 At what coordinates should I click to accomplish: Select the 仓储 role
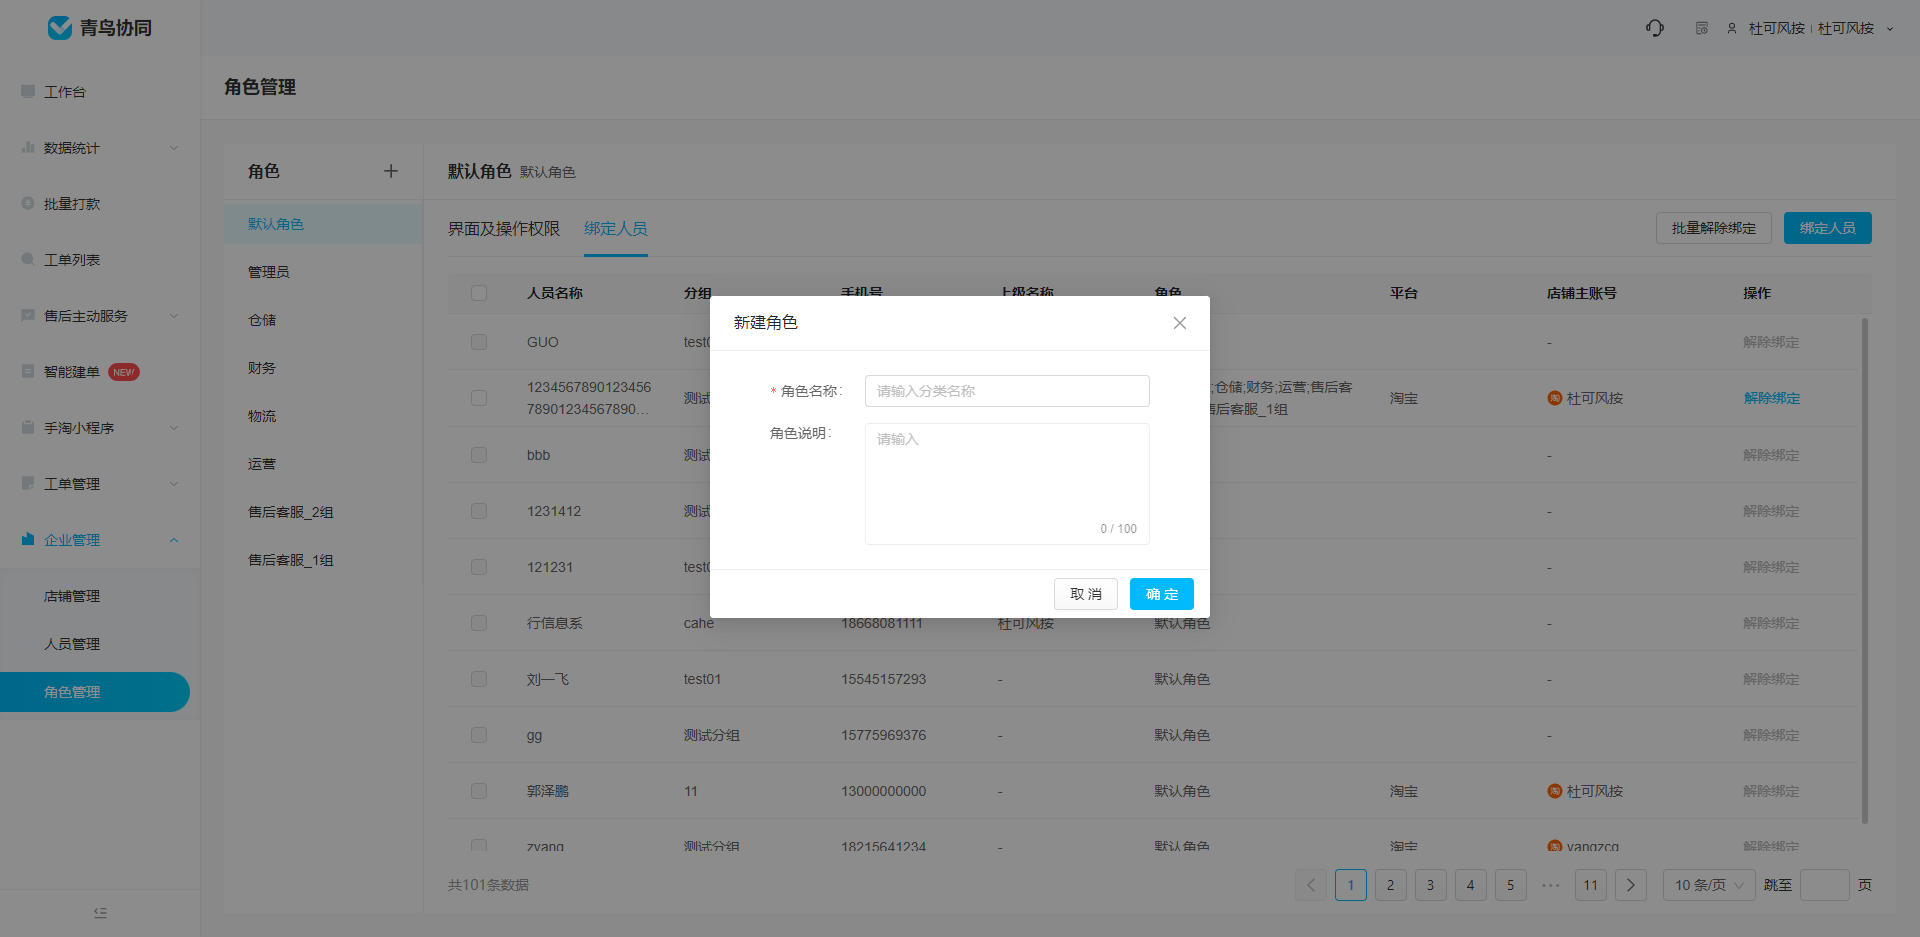(323, 320)
